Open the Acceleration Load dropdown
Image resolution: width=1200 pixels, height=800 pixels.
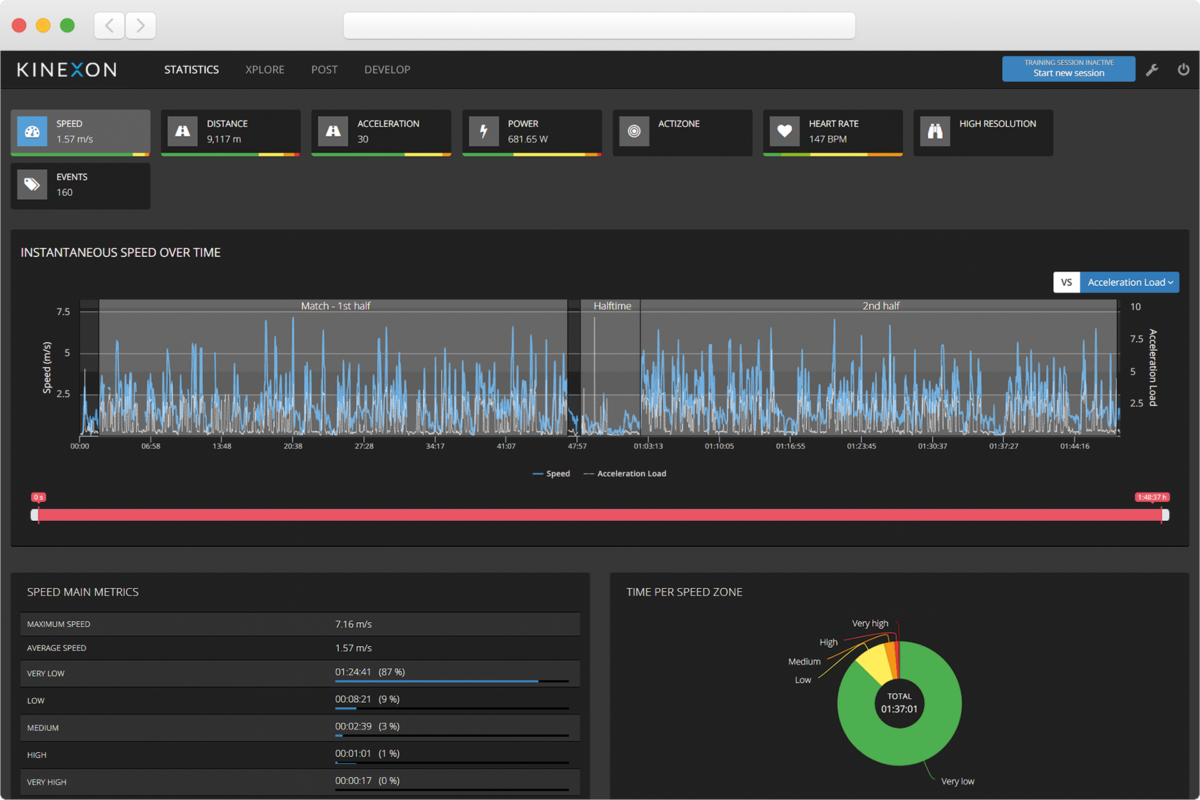point(1129,283)
